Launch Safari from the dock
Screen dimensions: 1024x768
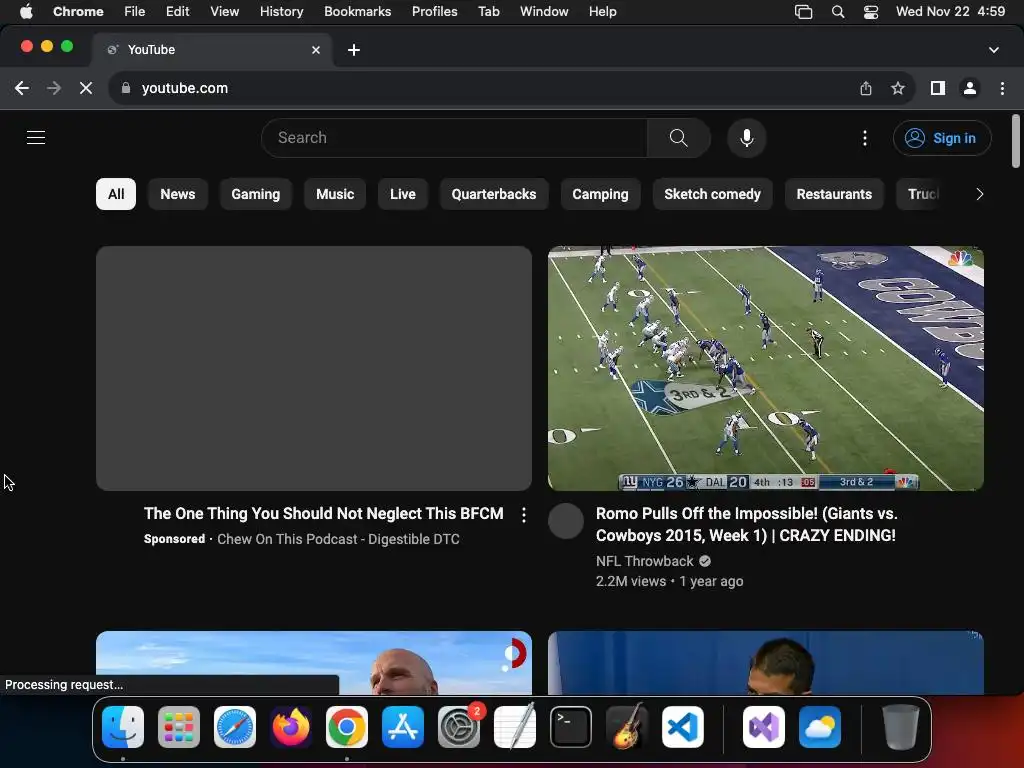click(x=235, y=727)
